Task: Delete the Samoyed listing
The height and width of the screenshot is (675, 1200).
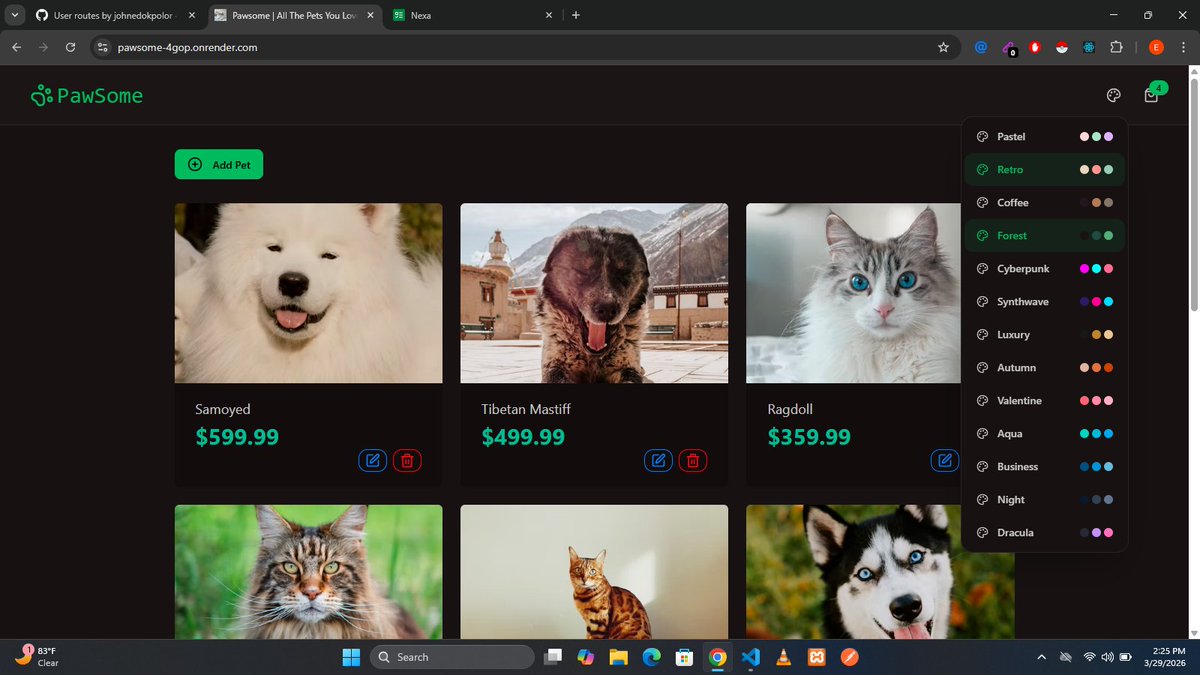Action: (407, 461)
